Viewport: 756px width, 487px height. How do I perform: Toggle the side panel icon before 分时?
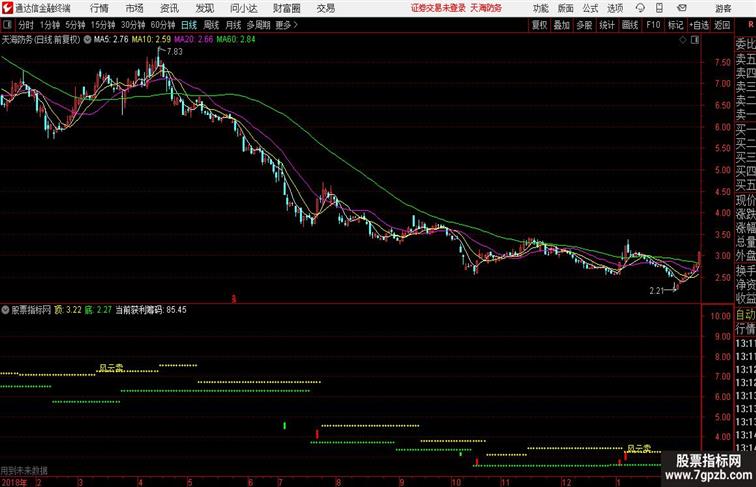pos(7,25)
